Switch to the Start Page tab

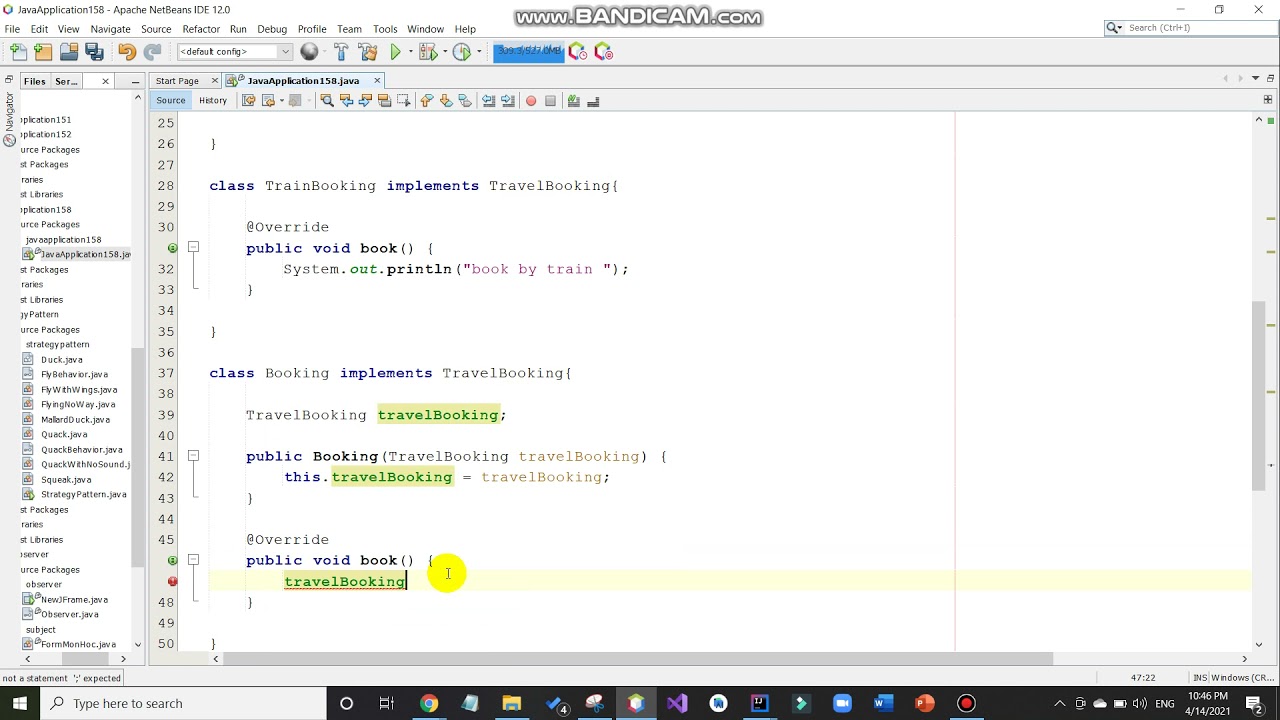[177, 80]
